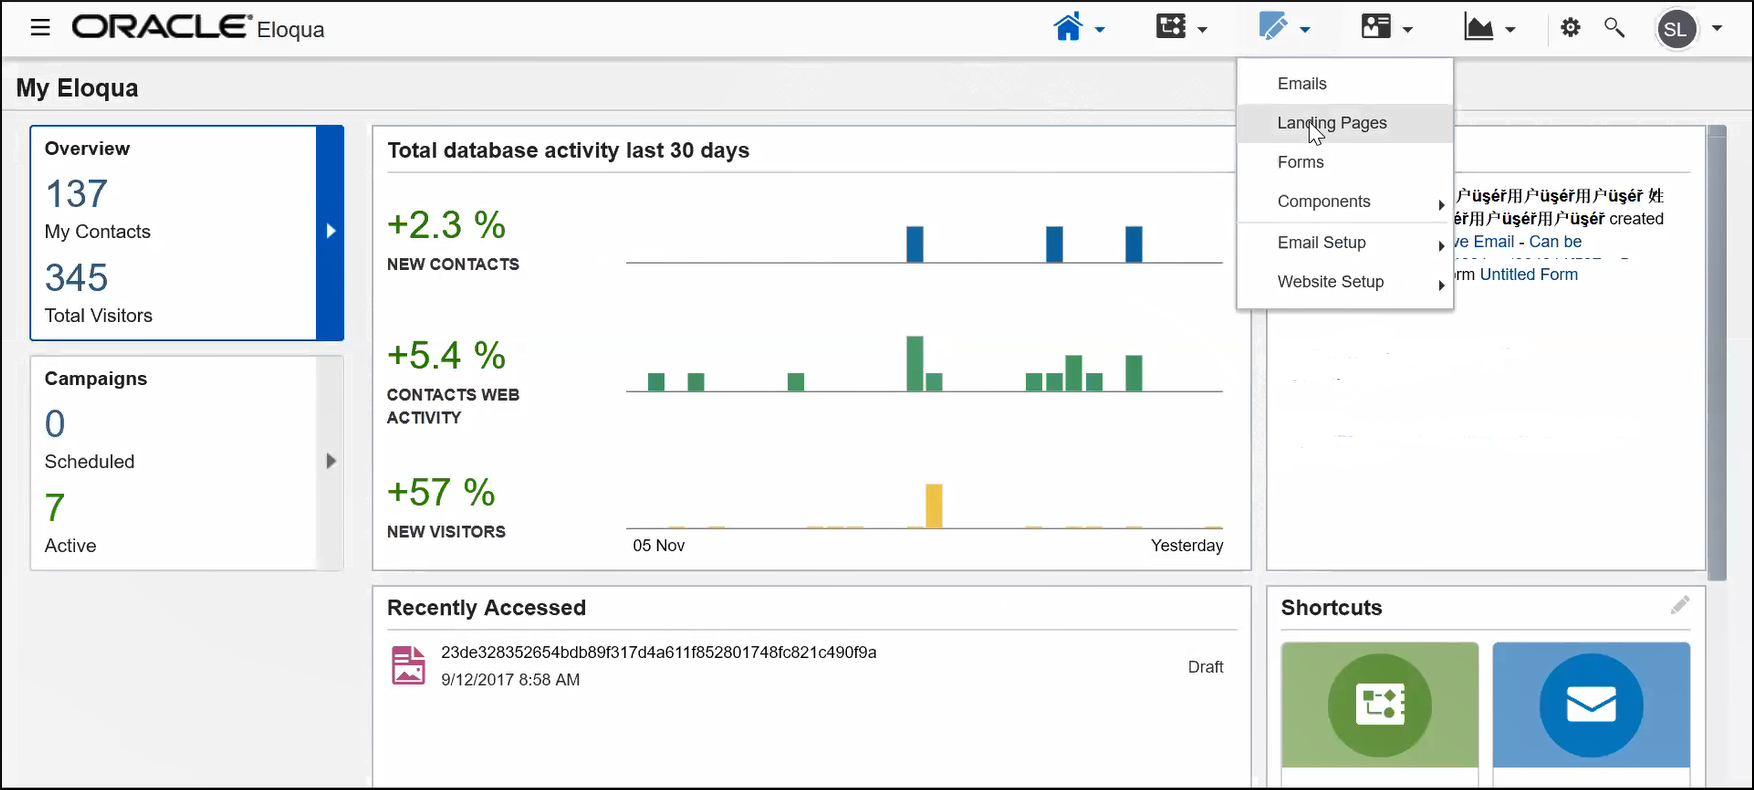
Task: Expand the Home menu dropdown arrow
Action: [1100, 30]
